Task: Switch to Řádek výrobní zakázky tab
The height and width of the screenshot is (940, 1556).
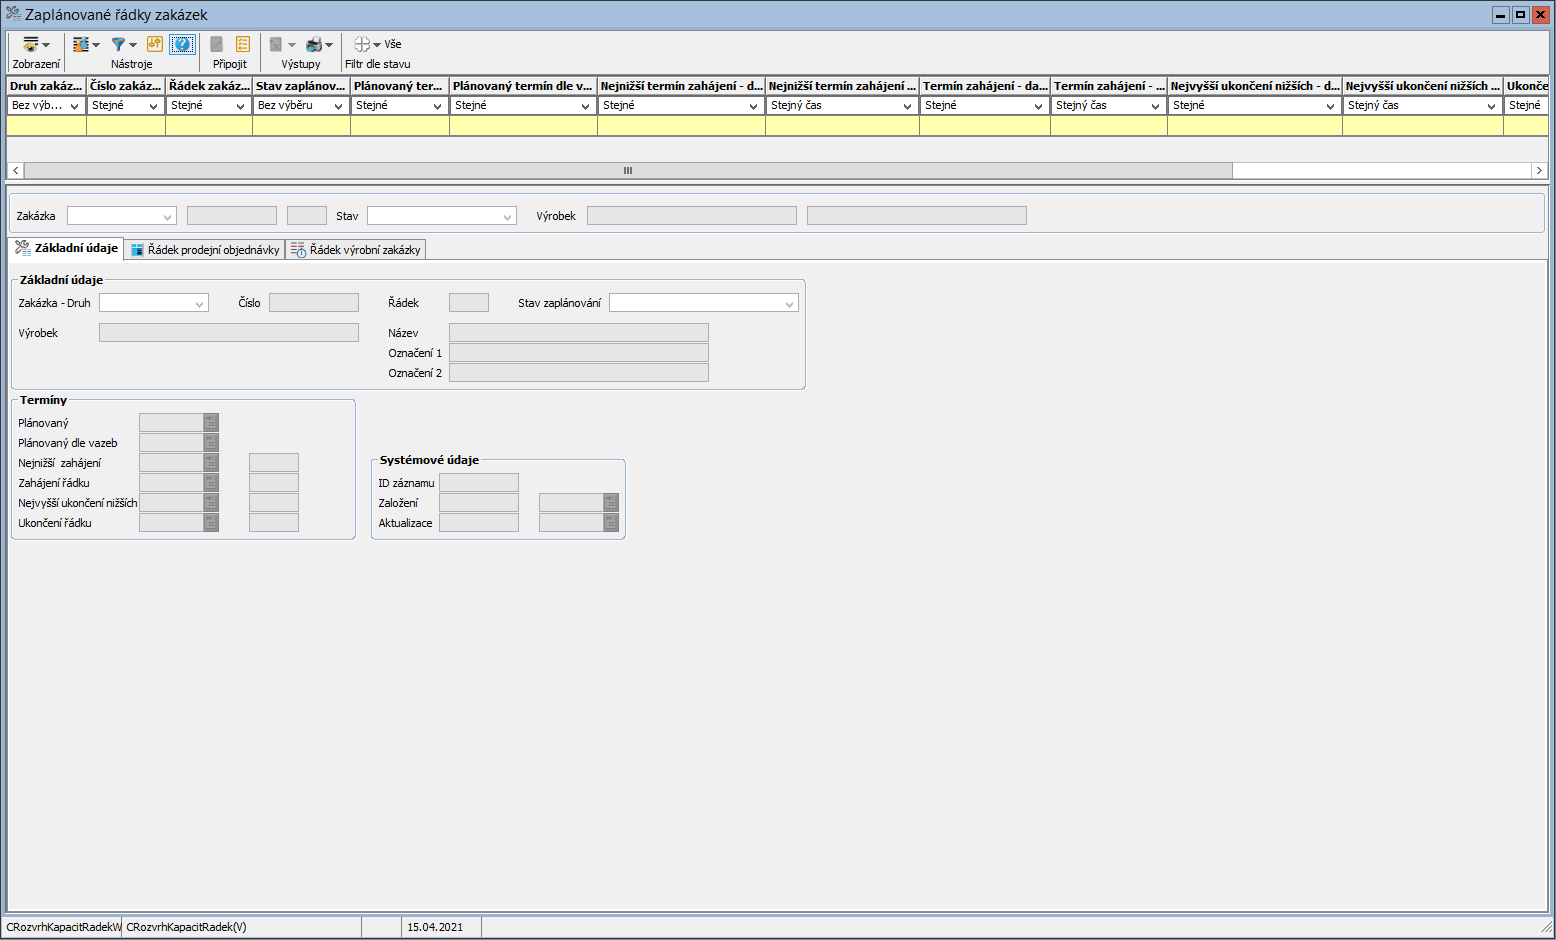Action: (357, 250)
